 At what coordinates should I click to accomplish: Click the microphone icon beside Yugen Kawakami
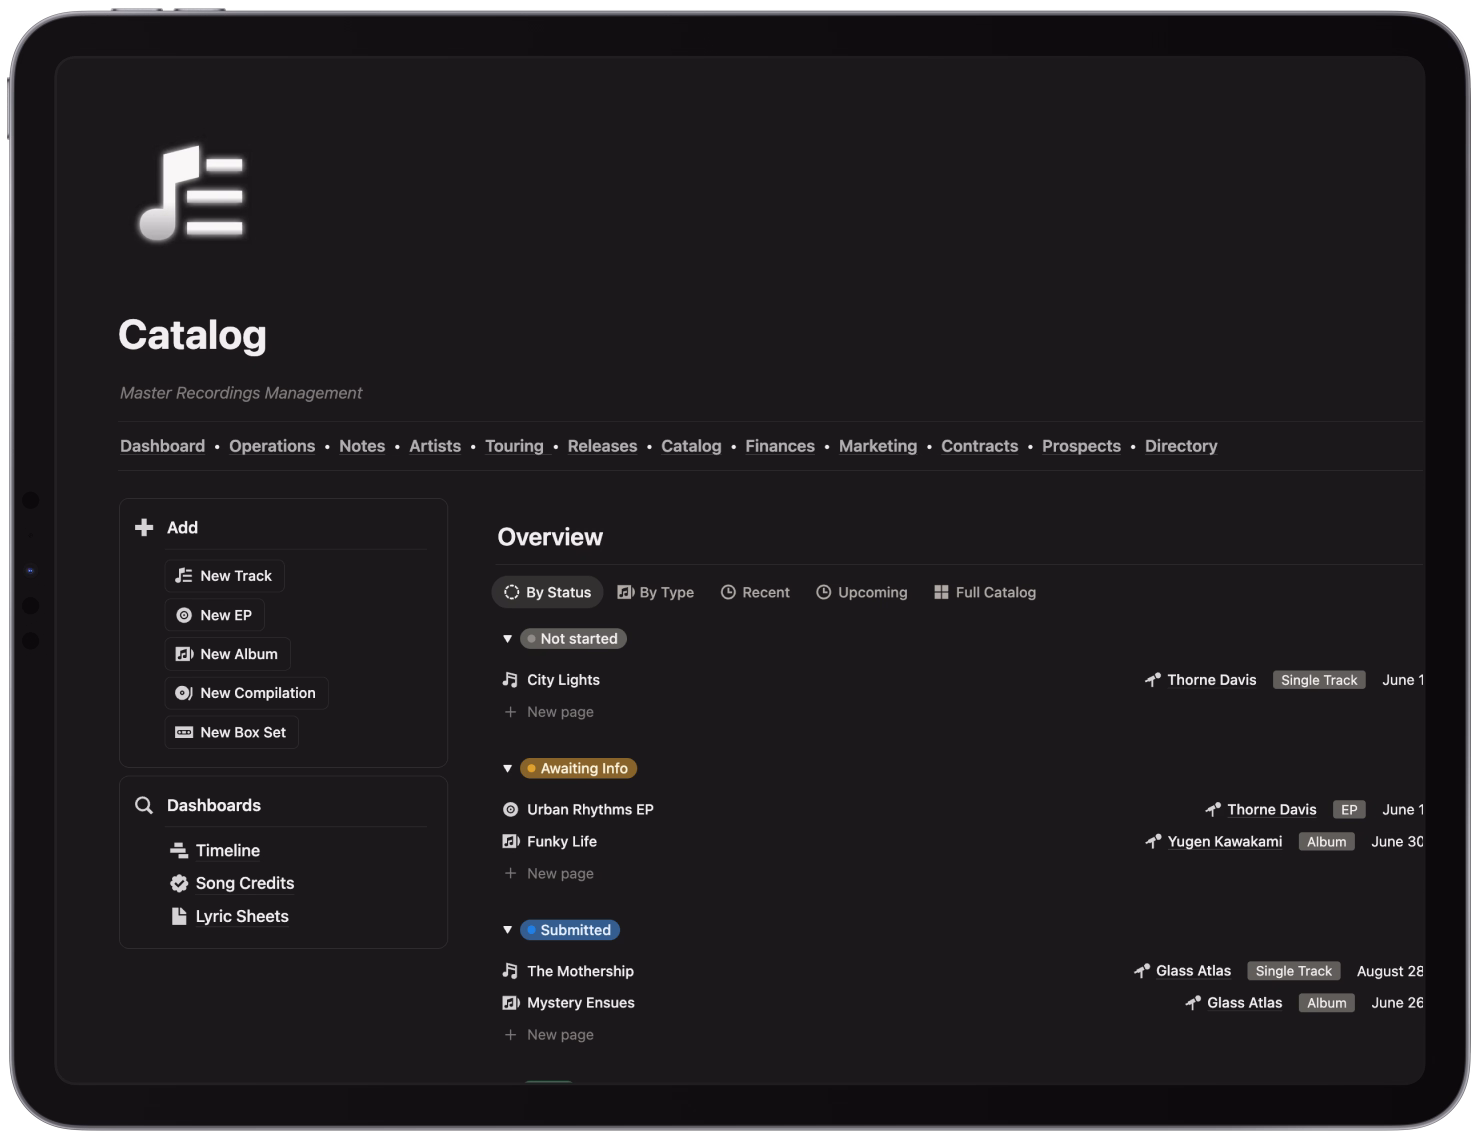click(x=1153, y=842)
